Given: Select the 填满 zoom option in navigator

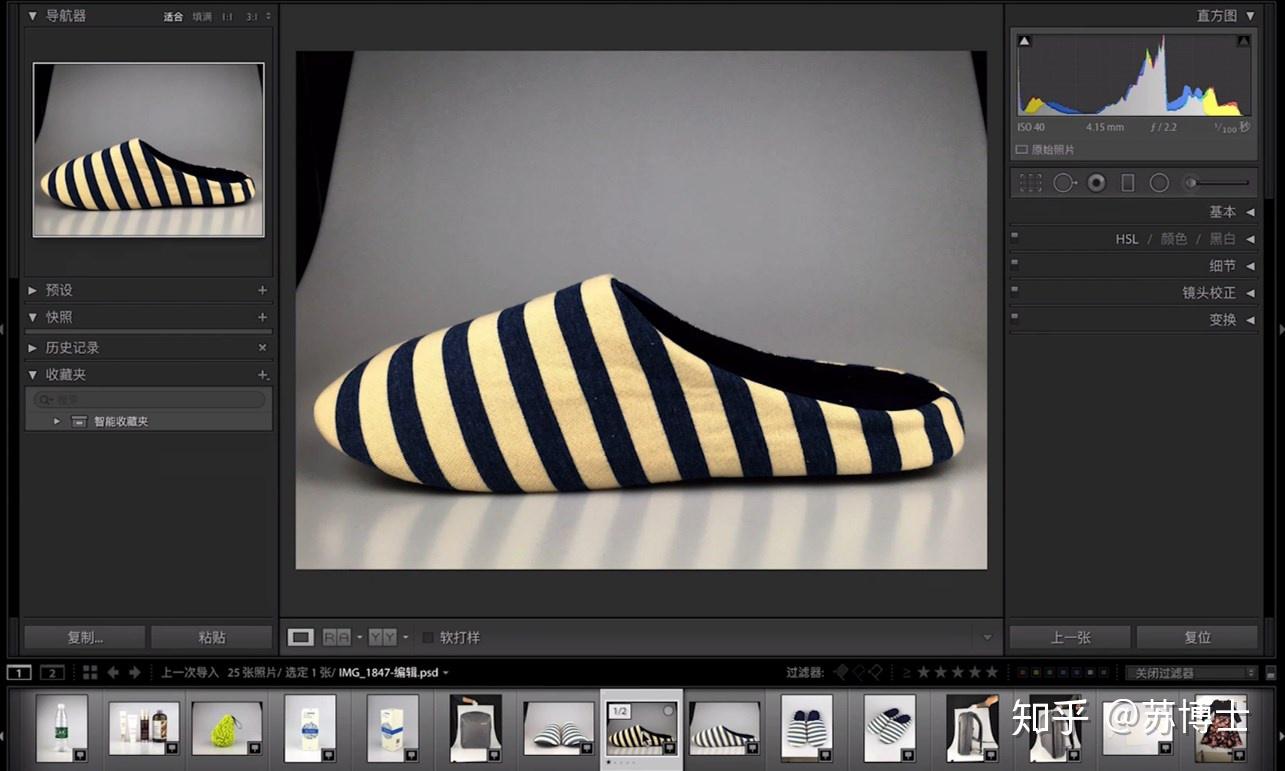Looking at the screenshot, I should click(x=202, y=17).
